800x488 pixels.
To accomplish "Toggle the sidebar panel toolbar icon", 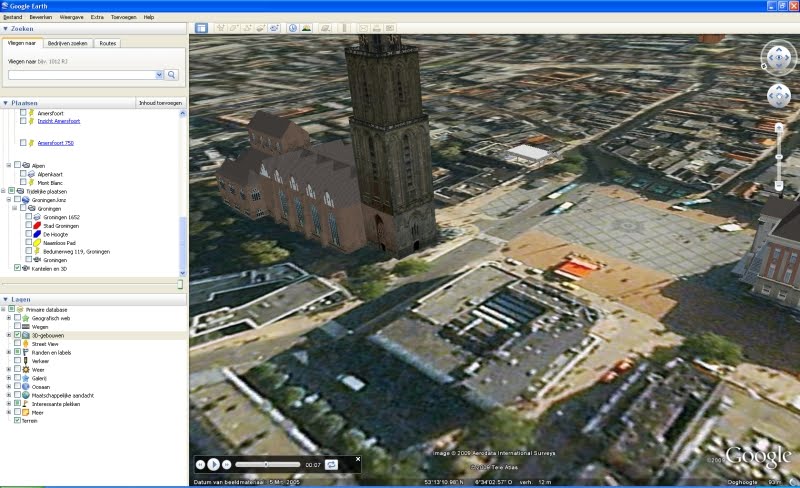I will (x=202, y=28).
